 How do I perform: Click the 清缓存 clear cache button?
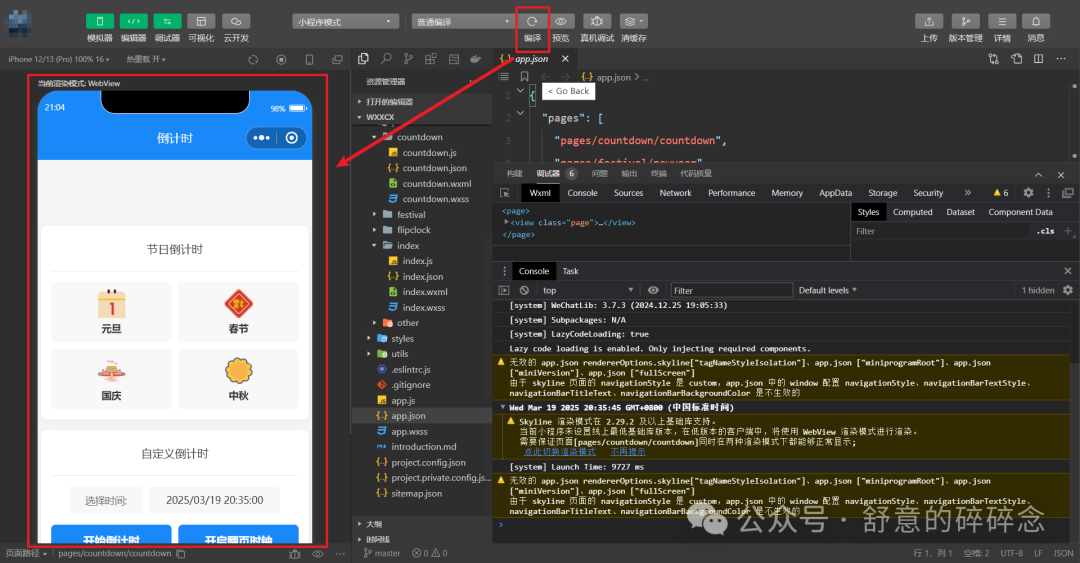pos(633,21)
